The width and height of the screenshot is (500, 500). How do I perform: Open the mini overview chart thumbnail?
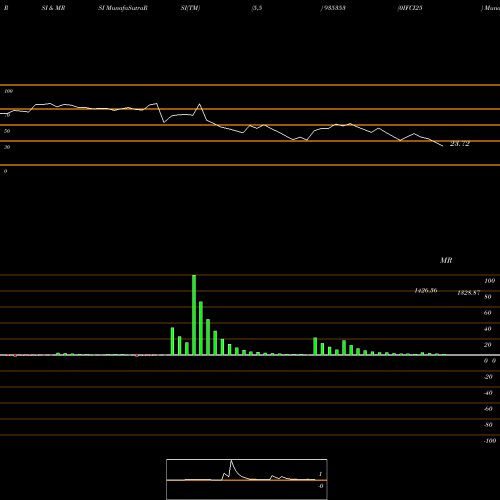pyautogui.click(x=247, y=479)
